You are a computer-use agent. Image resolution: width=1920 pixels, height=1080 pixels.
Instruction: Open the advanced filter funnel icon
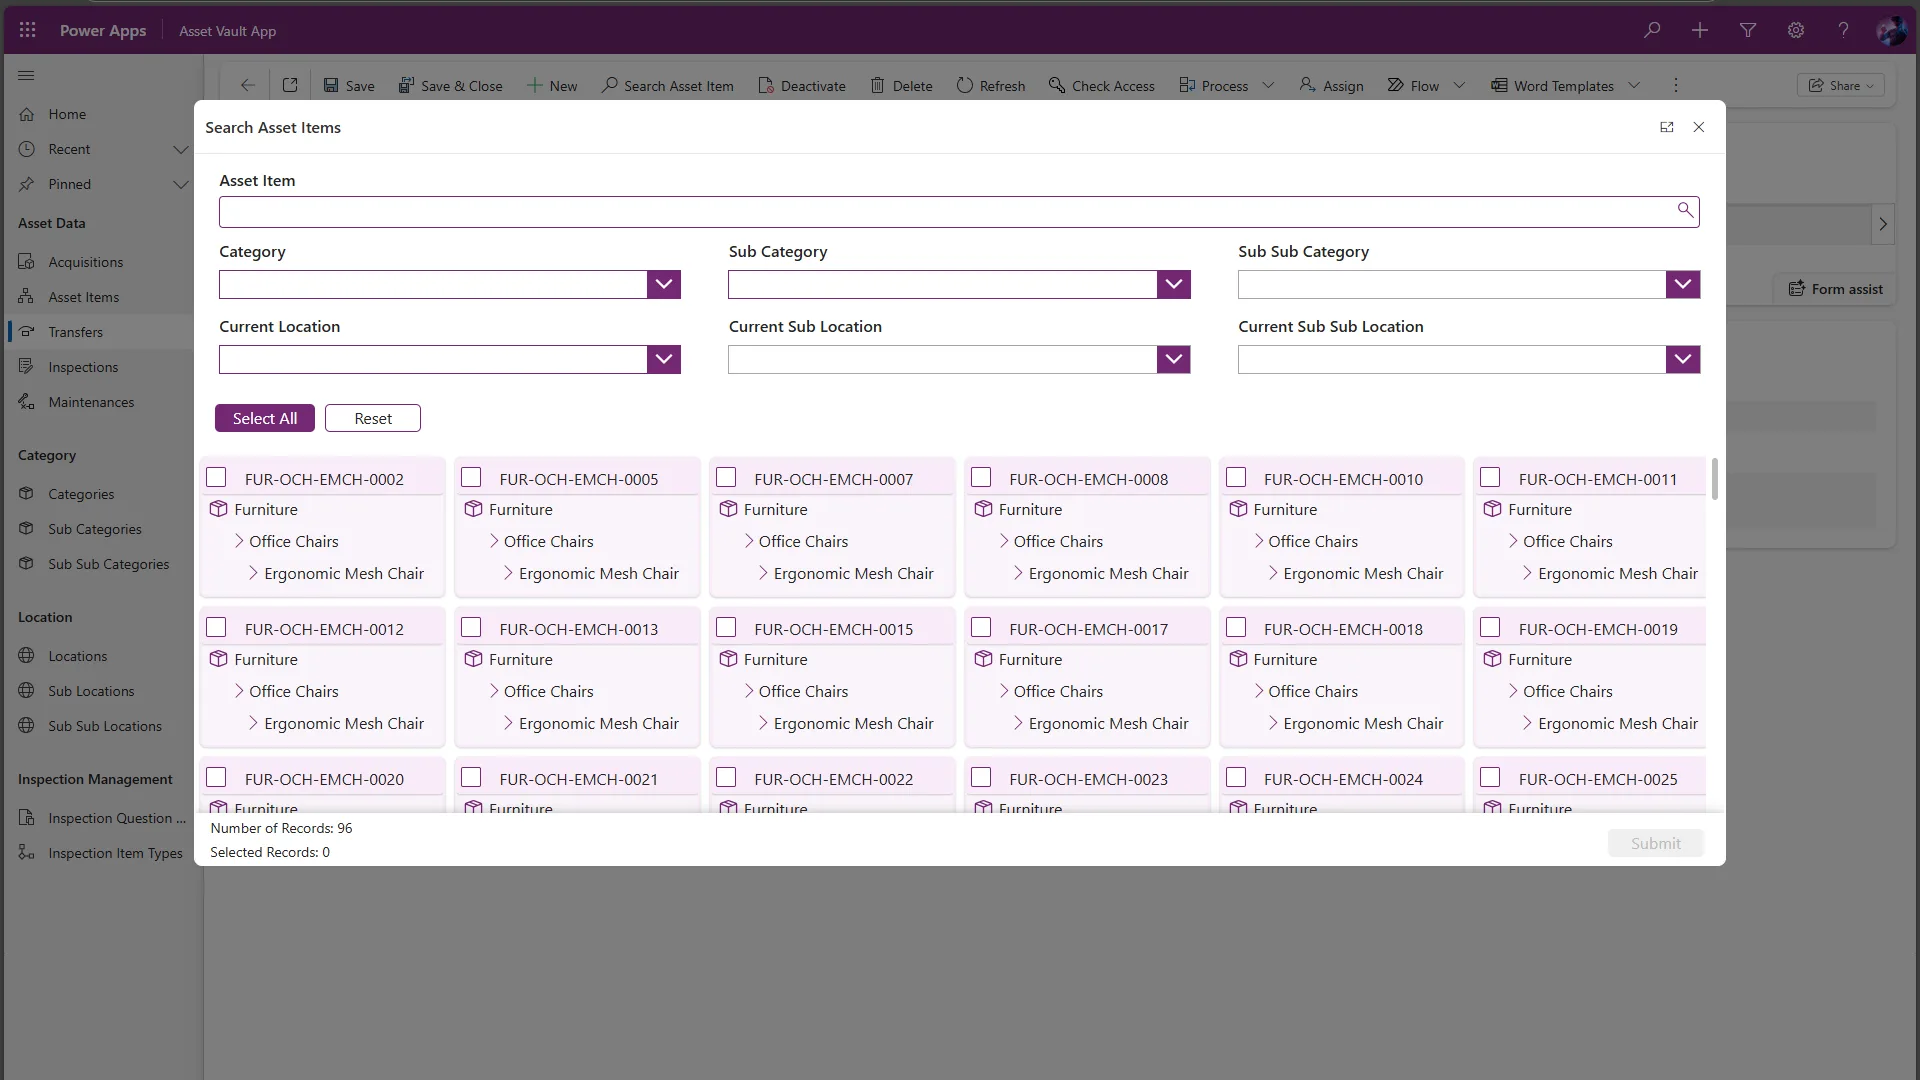1748,30
